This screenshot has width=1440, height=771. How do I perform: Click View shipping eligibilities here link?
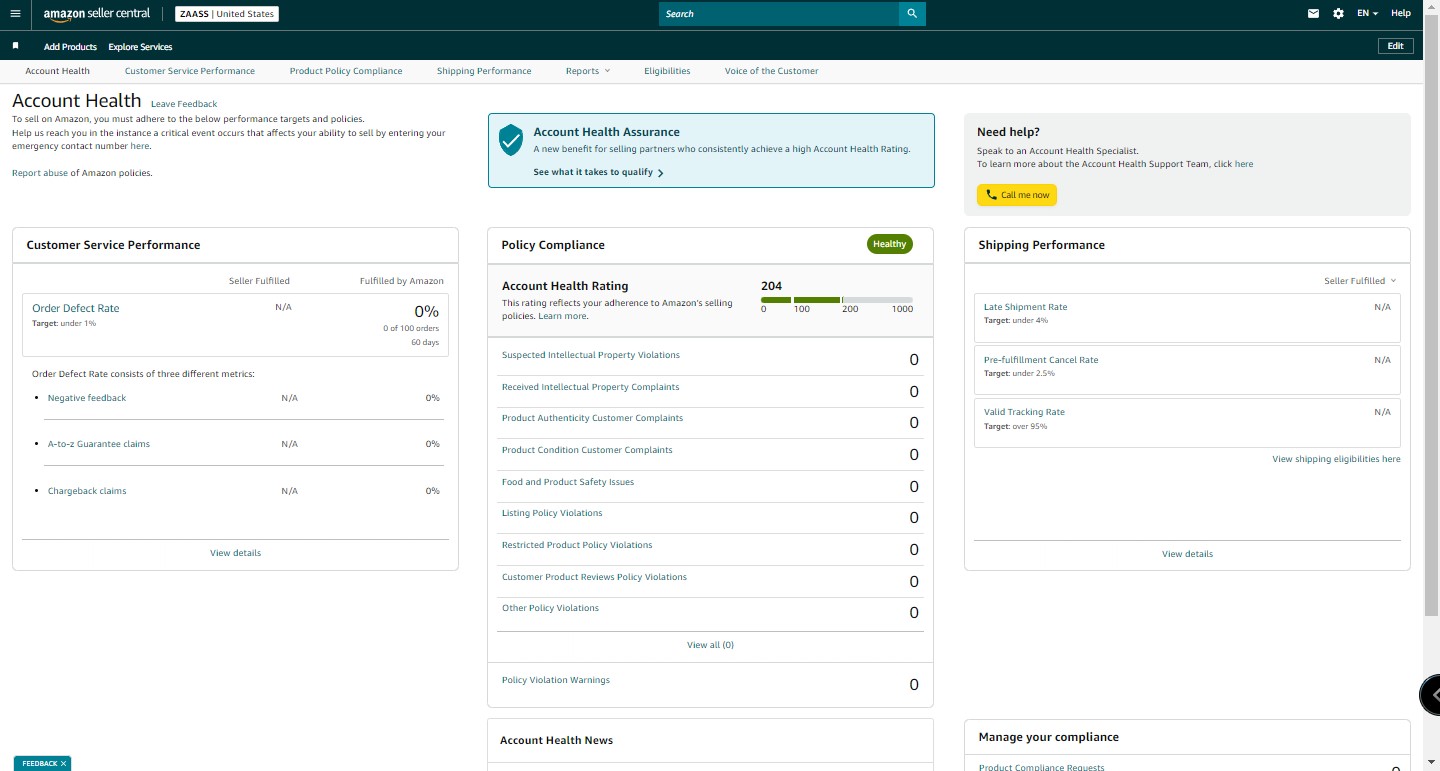(x=1336, y=459)
